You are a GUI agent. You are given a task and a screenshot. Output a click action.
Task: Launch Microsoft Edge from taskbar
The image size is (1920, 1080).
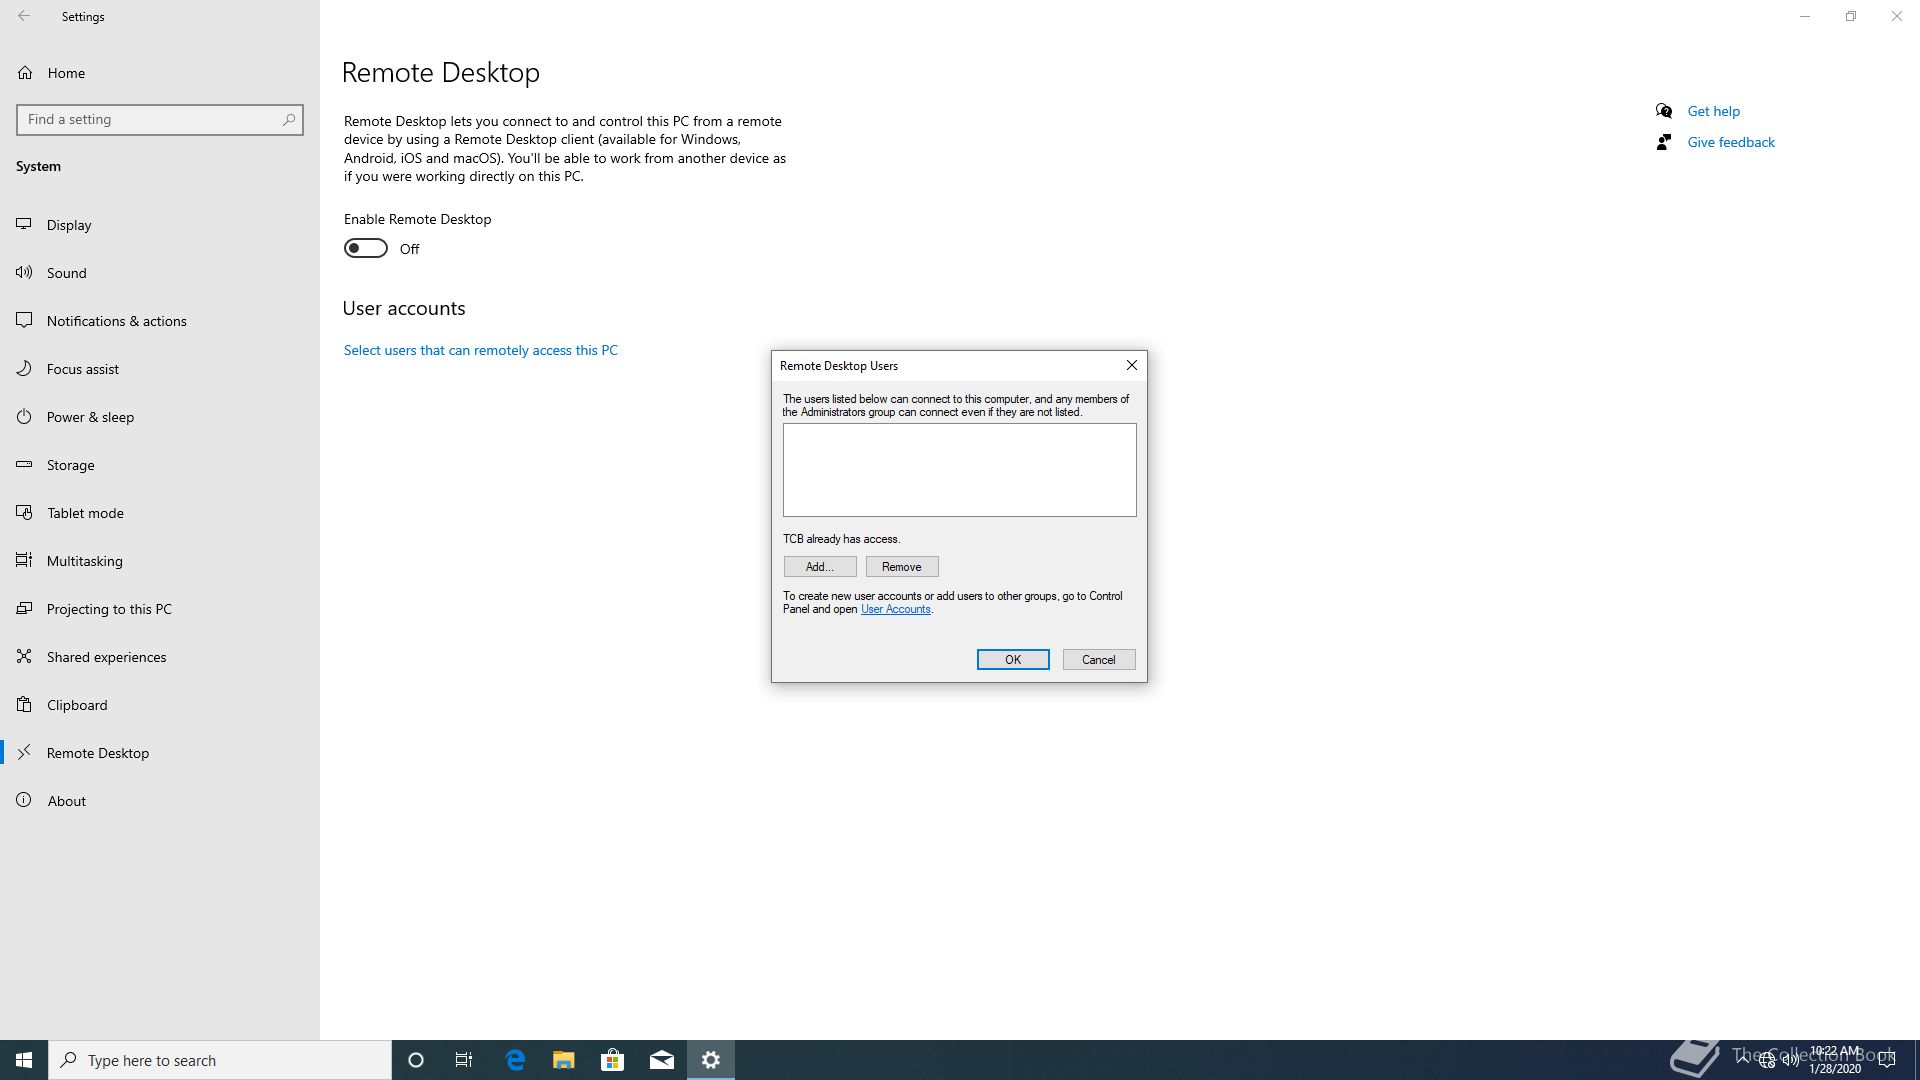[x=515, y=1060]
